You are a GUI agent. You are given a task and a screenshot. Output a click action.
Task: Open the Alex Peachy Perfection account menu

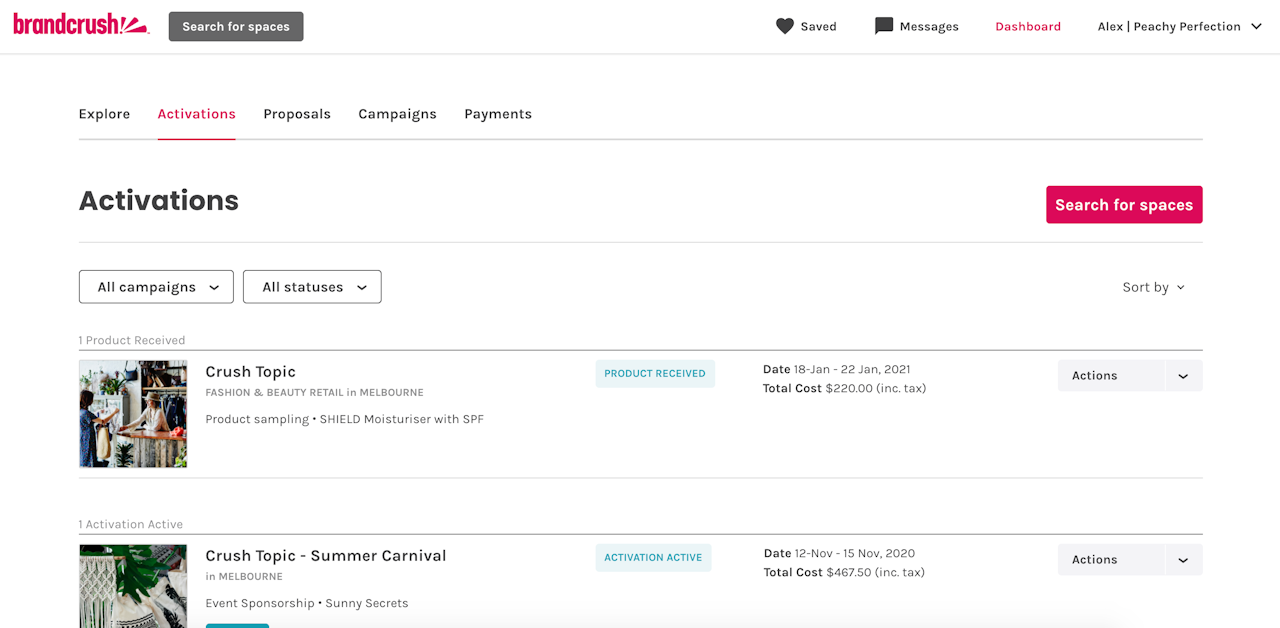tap(1180, 27)
